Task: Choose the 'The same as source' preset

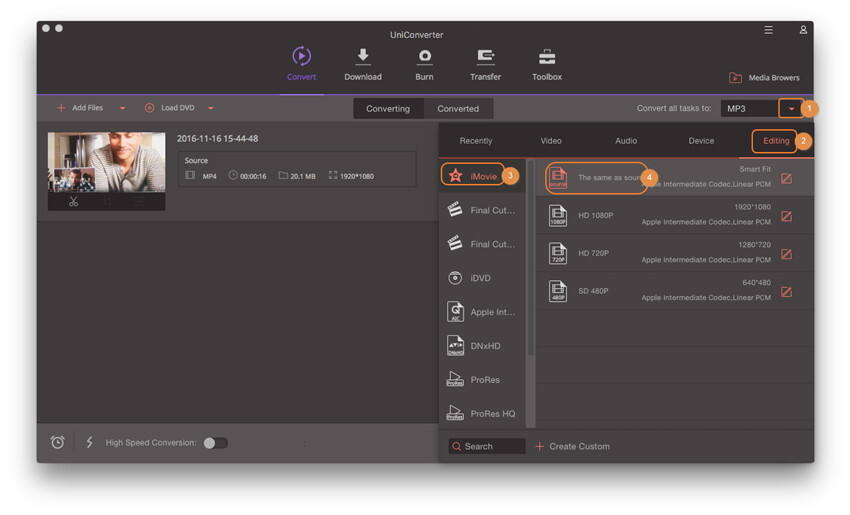Action: [674, 177]
